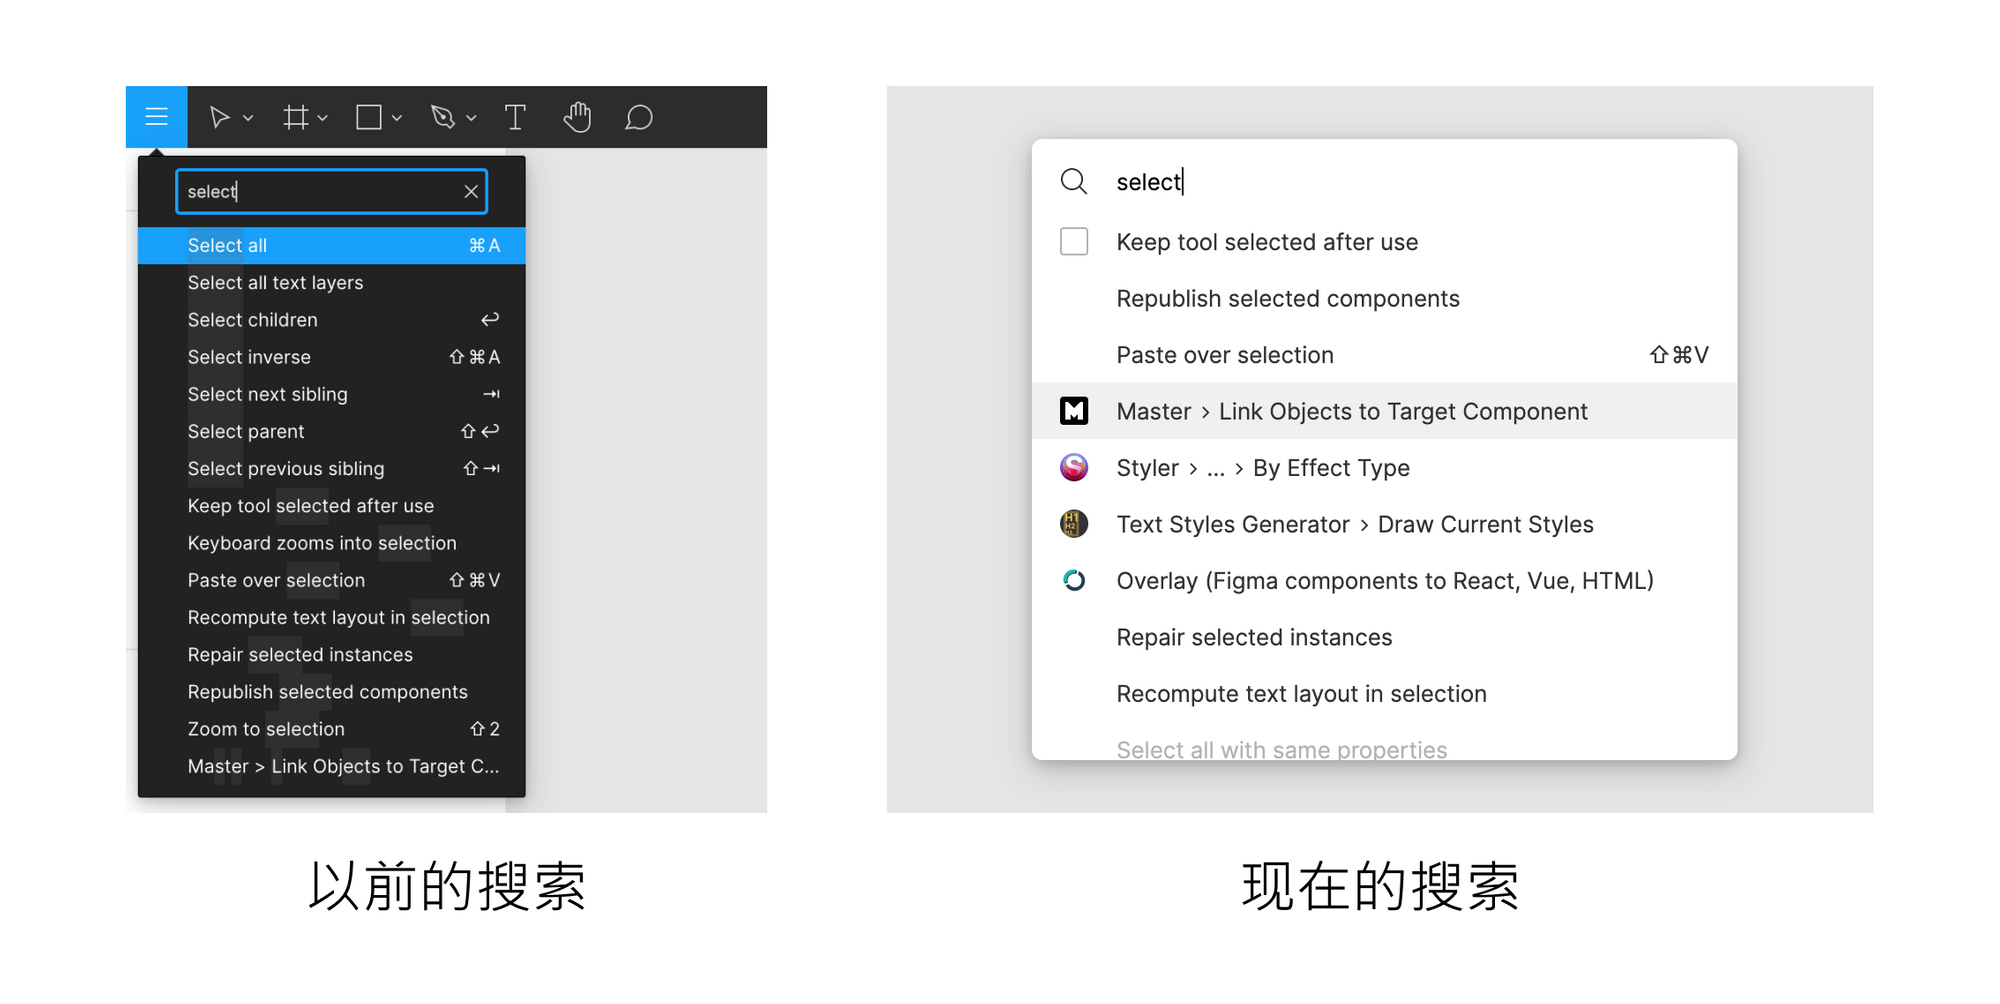Open the hamburger main menu
2000x1004 pixels.
156,117
